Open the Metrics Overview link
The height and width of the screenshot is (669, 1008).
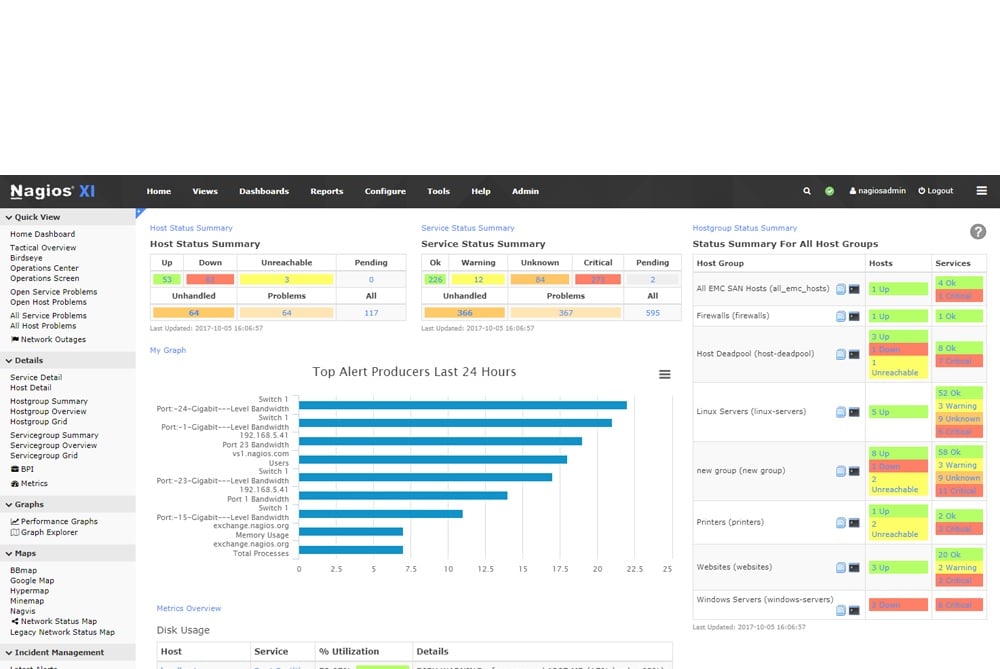point(188,608)
